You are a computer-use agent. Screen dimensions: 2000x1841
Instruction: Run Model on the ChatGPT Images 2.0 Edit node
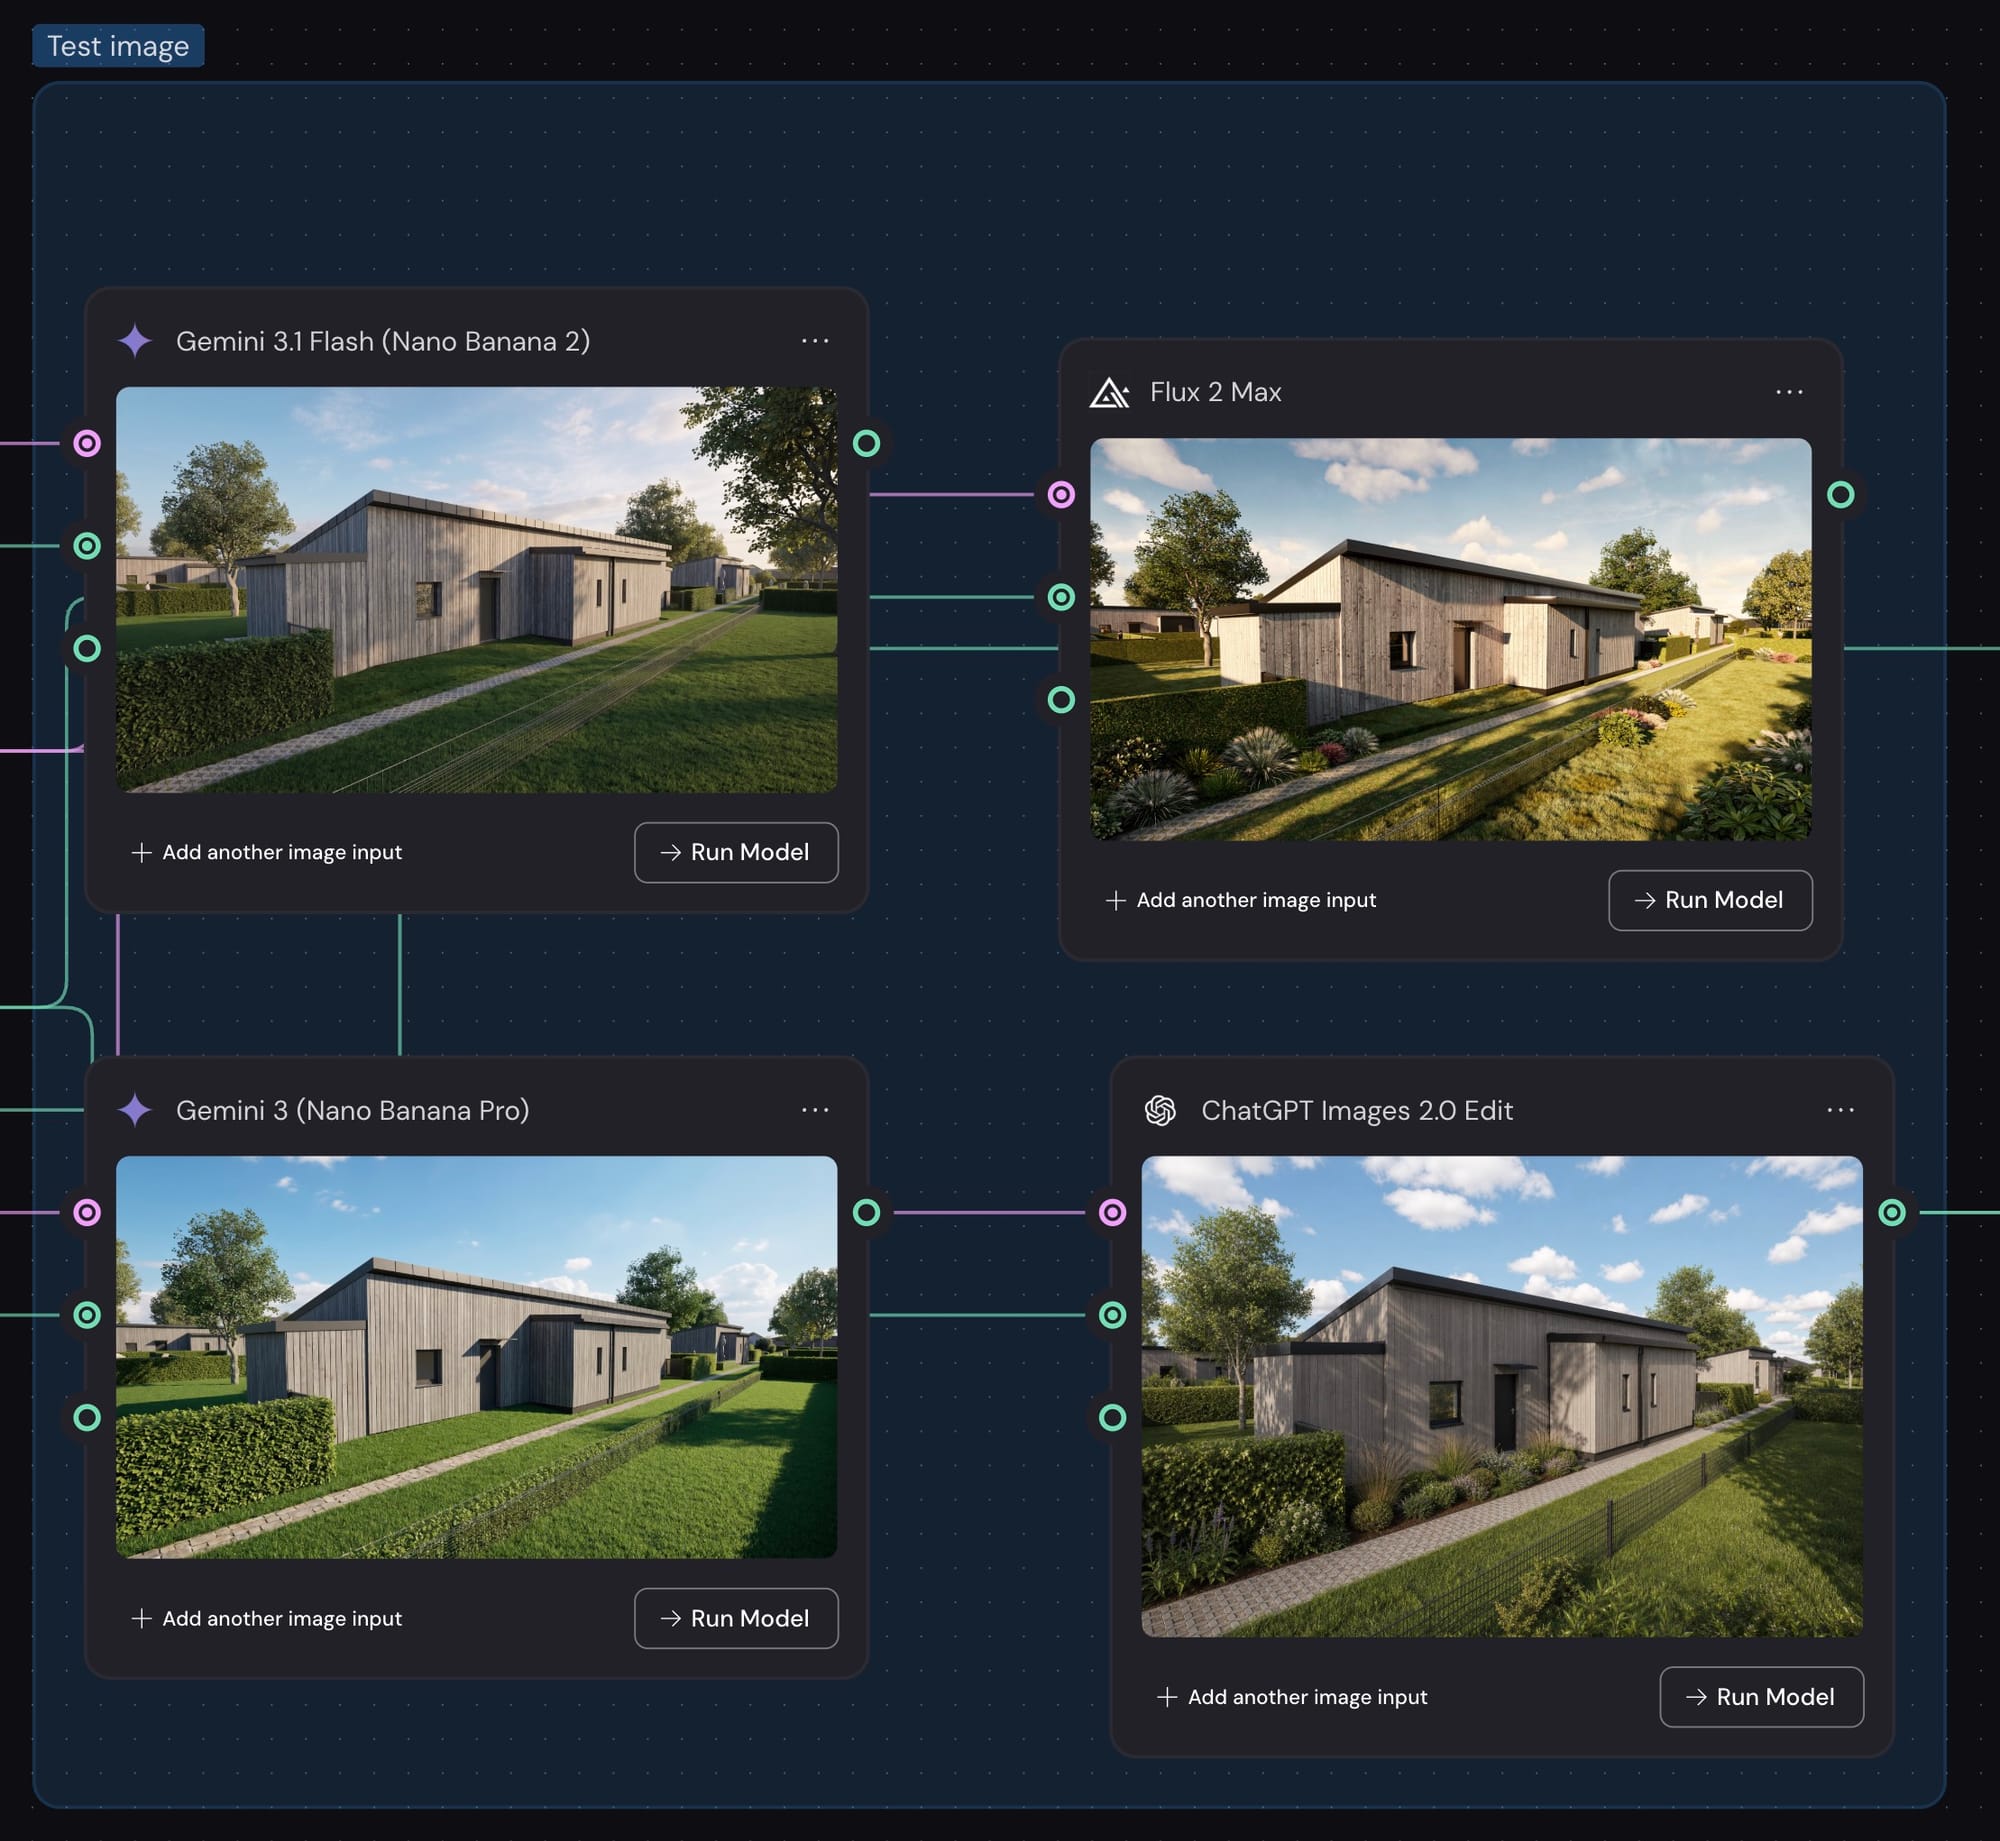pyautogui.click(x=1762, y=1697)
